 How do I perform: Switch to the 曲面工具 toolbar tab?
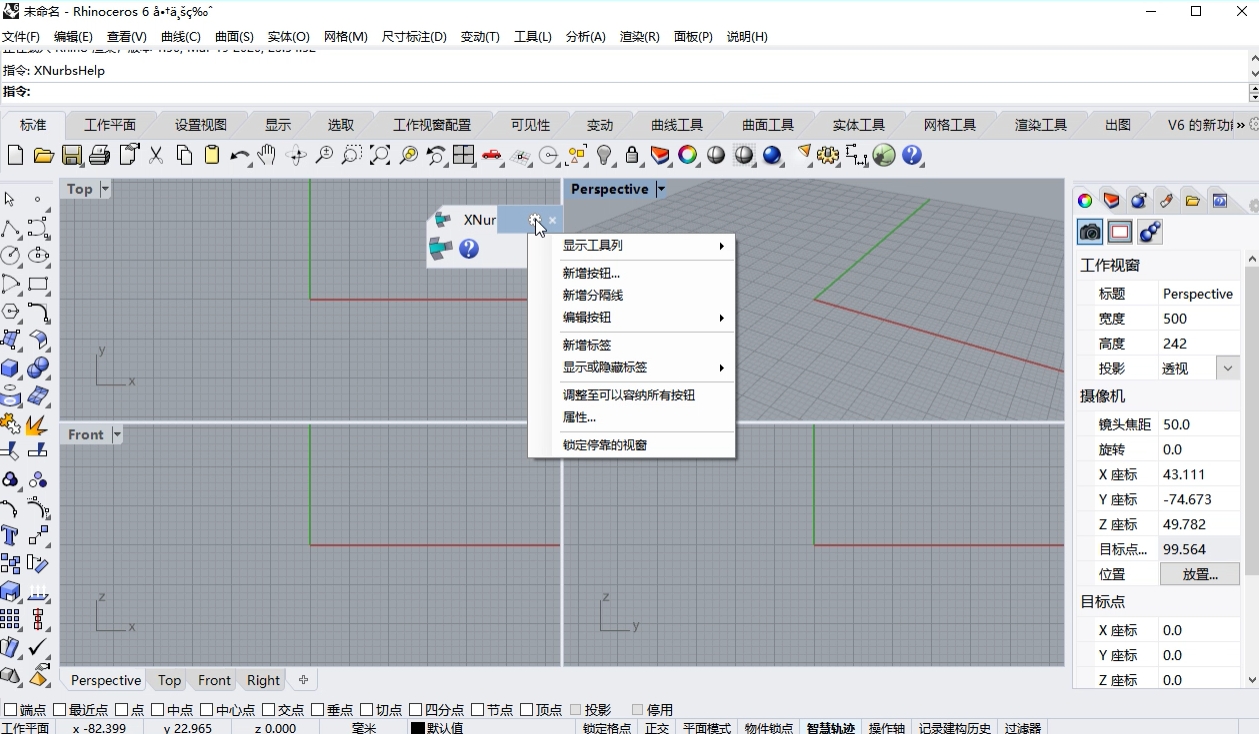(767, 125)
